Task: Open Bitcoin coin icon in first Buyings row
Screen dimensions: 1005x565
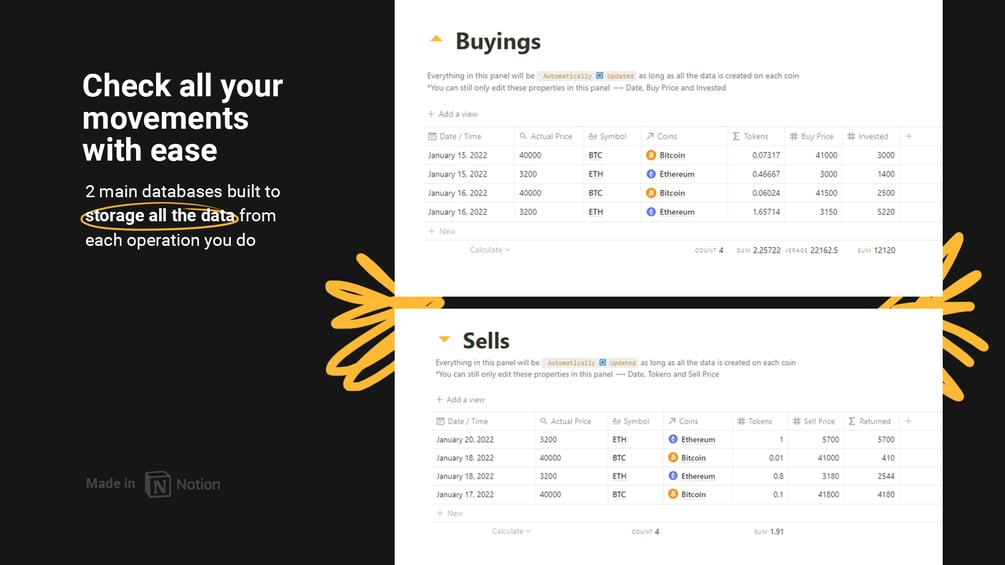Action: 651,155
